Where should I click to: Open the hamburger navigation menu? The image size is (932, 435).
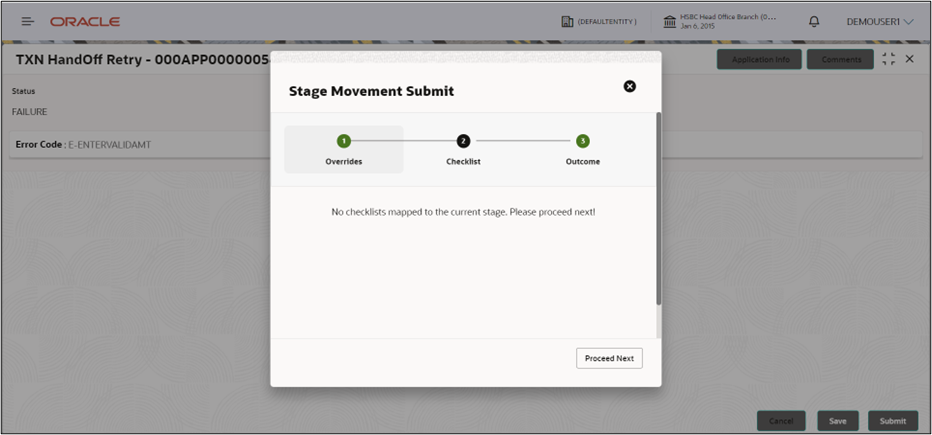tap(27, 21)
